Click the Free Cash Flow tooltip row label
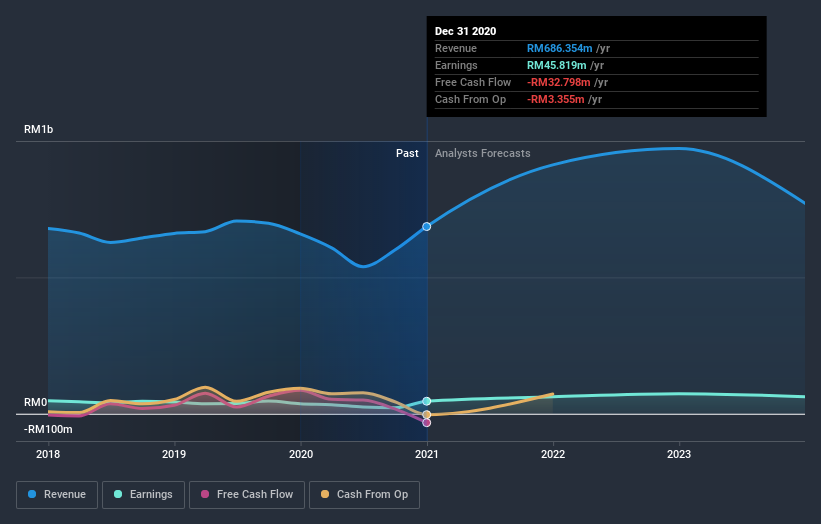 coord(473,83)
